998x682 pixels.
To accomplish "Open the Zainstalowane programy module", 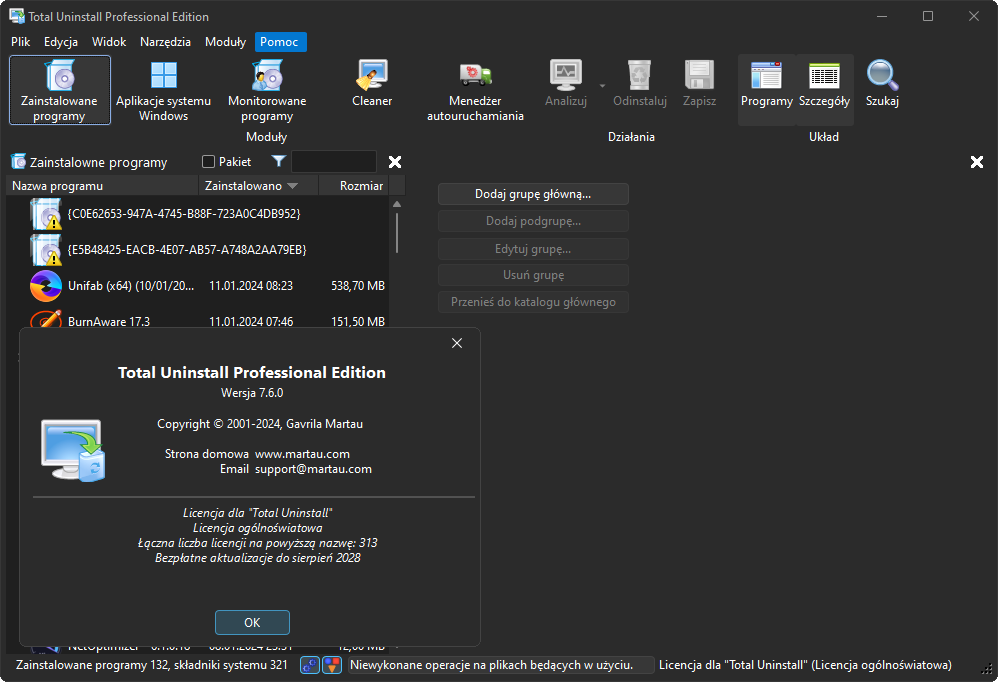I will point(60,90).
